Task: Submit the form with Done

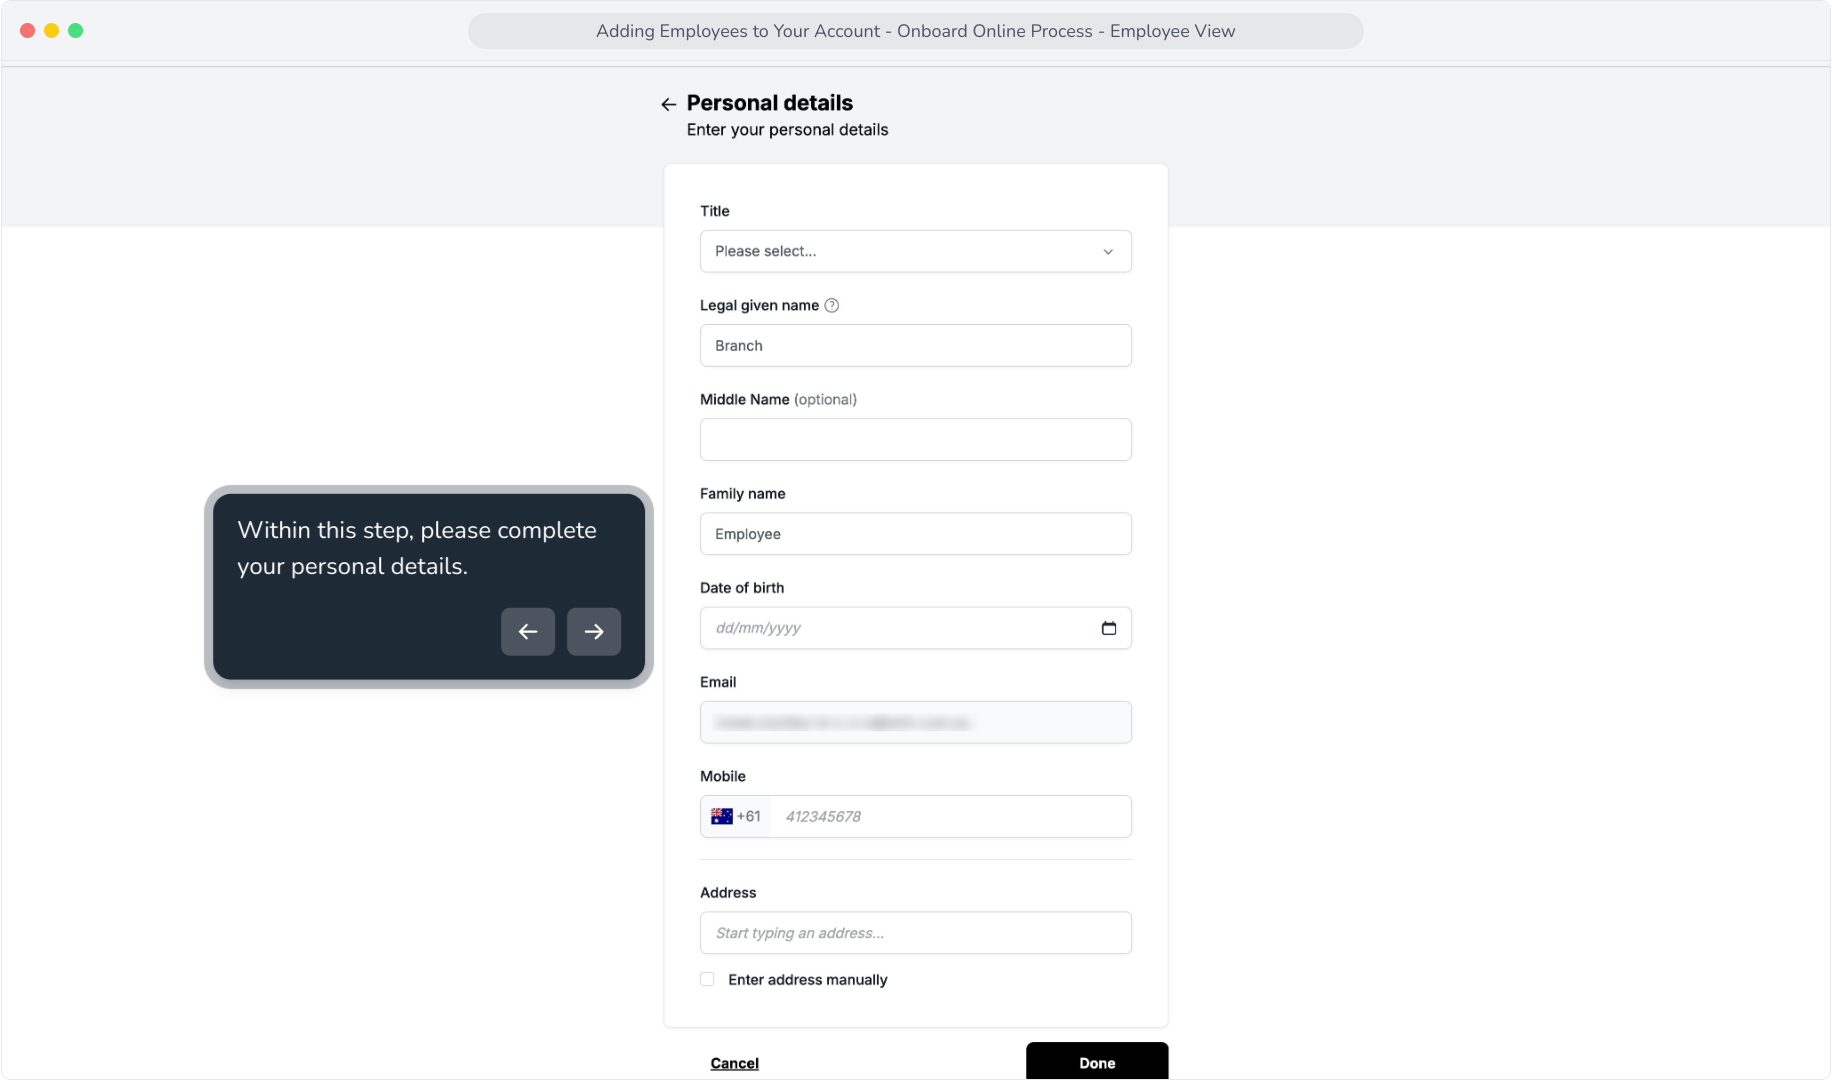Action: pyautogui.click(x=1097, y=1062)
